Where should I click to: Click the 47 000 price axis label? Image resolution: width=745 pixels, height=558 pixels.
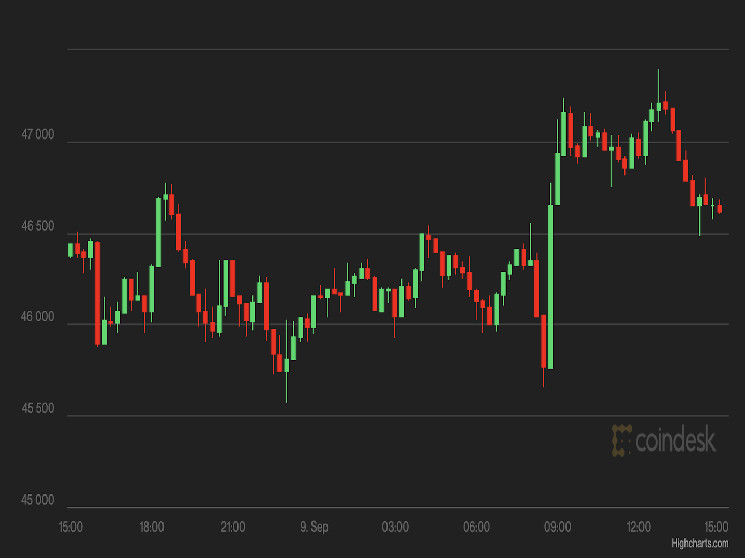pos(38,133)
